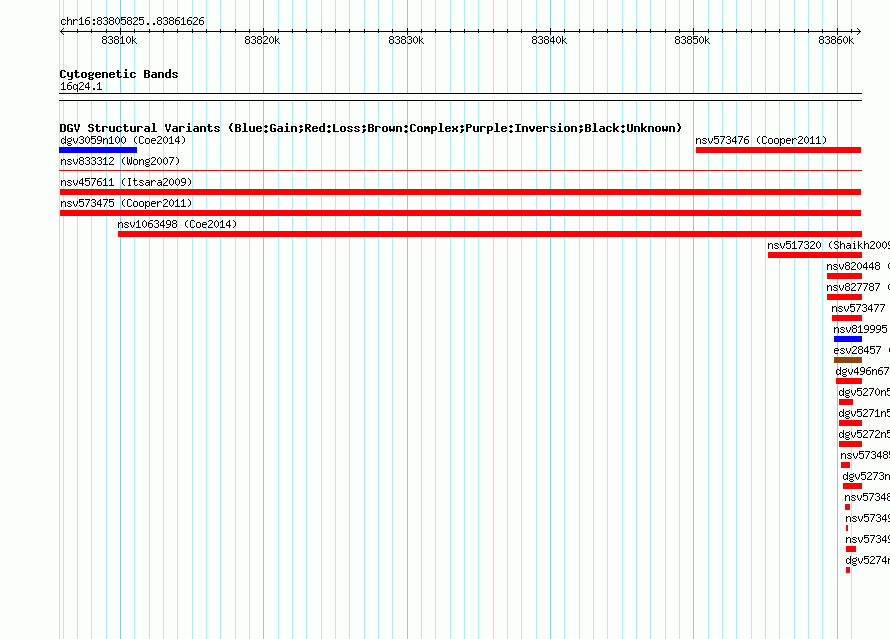The image size is (890, 639).
Task: Open the dgv3059n100 (Coe2014) label
Action: pos(123,140)
